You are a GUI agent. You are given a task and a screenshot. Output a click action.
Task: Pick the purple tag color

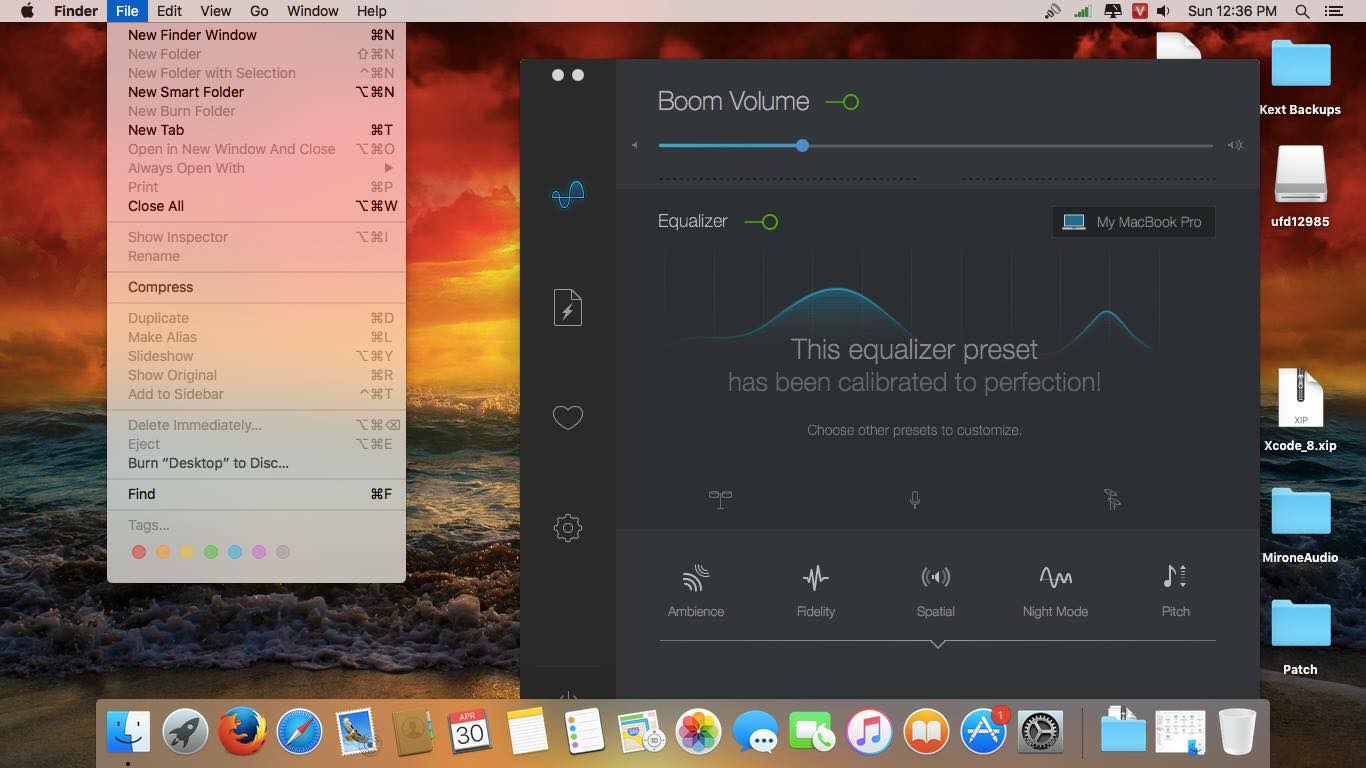259,552
